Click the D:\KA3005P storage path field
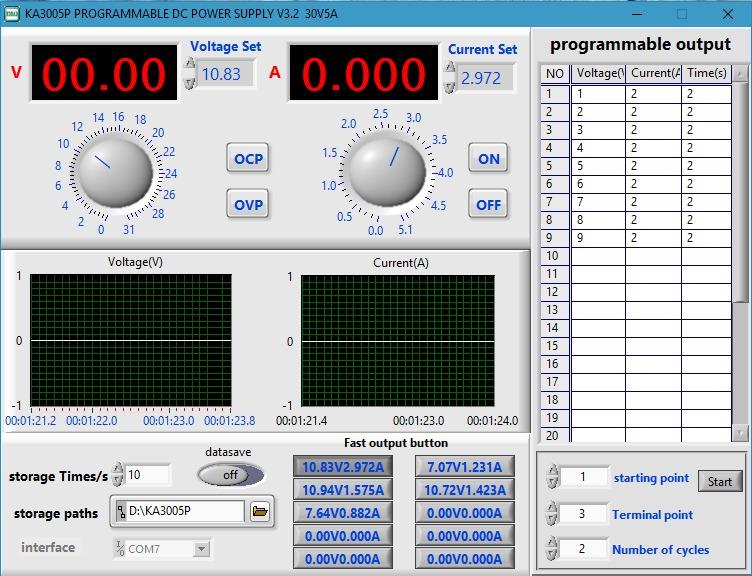Screen dimensions: 752x576 click(x=185, y=512)
